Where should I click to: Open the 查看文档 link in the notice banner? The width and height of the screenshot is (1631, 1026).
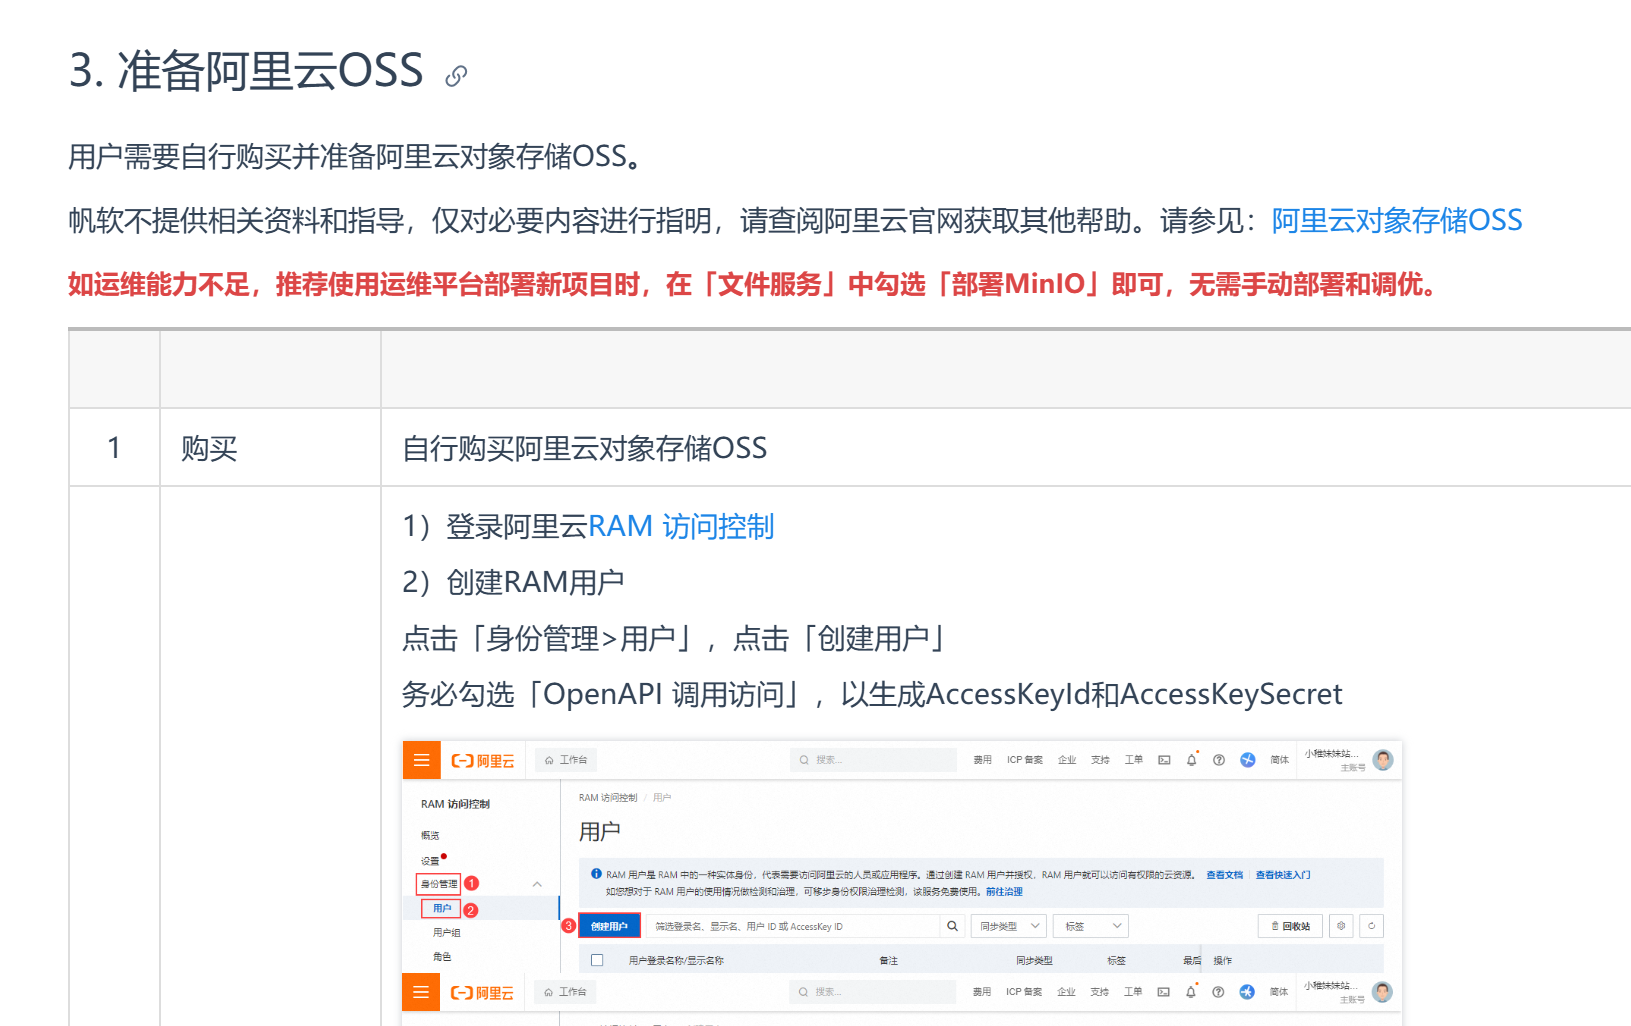pos(1224,875)
